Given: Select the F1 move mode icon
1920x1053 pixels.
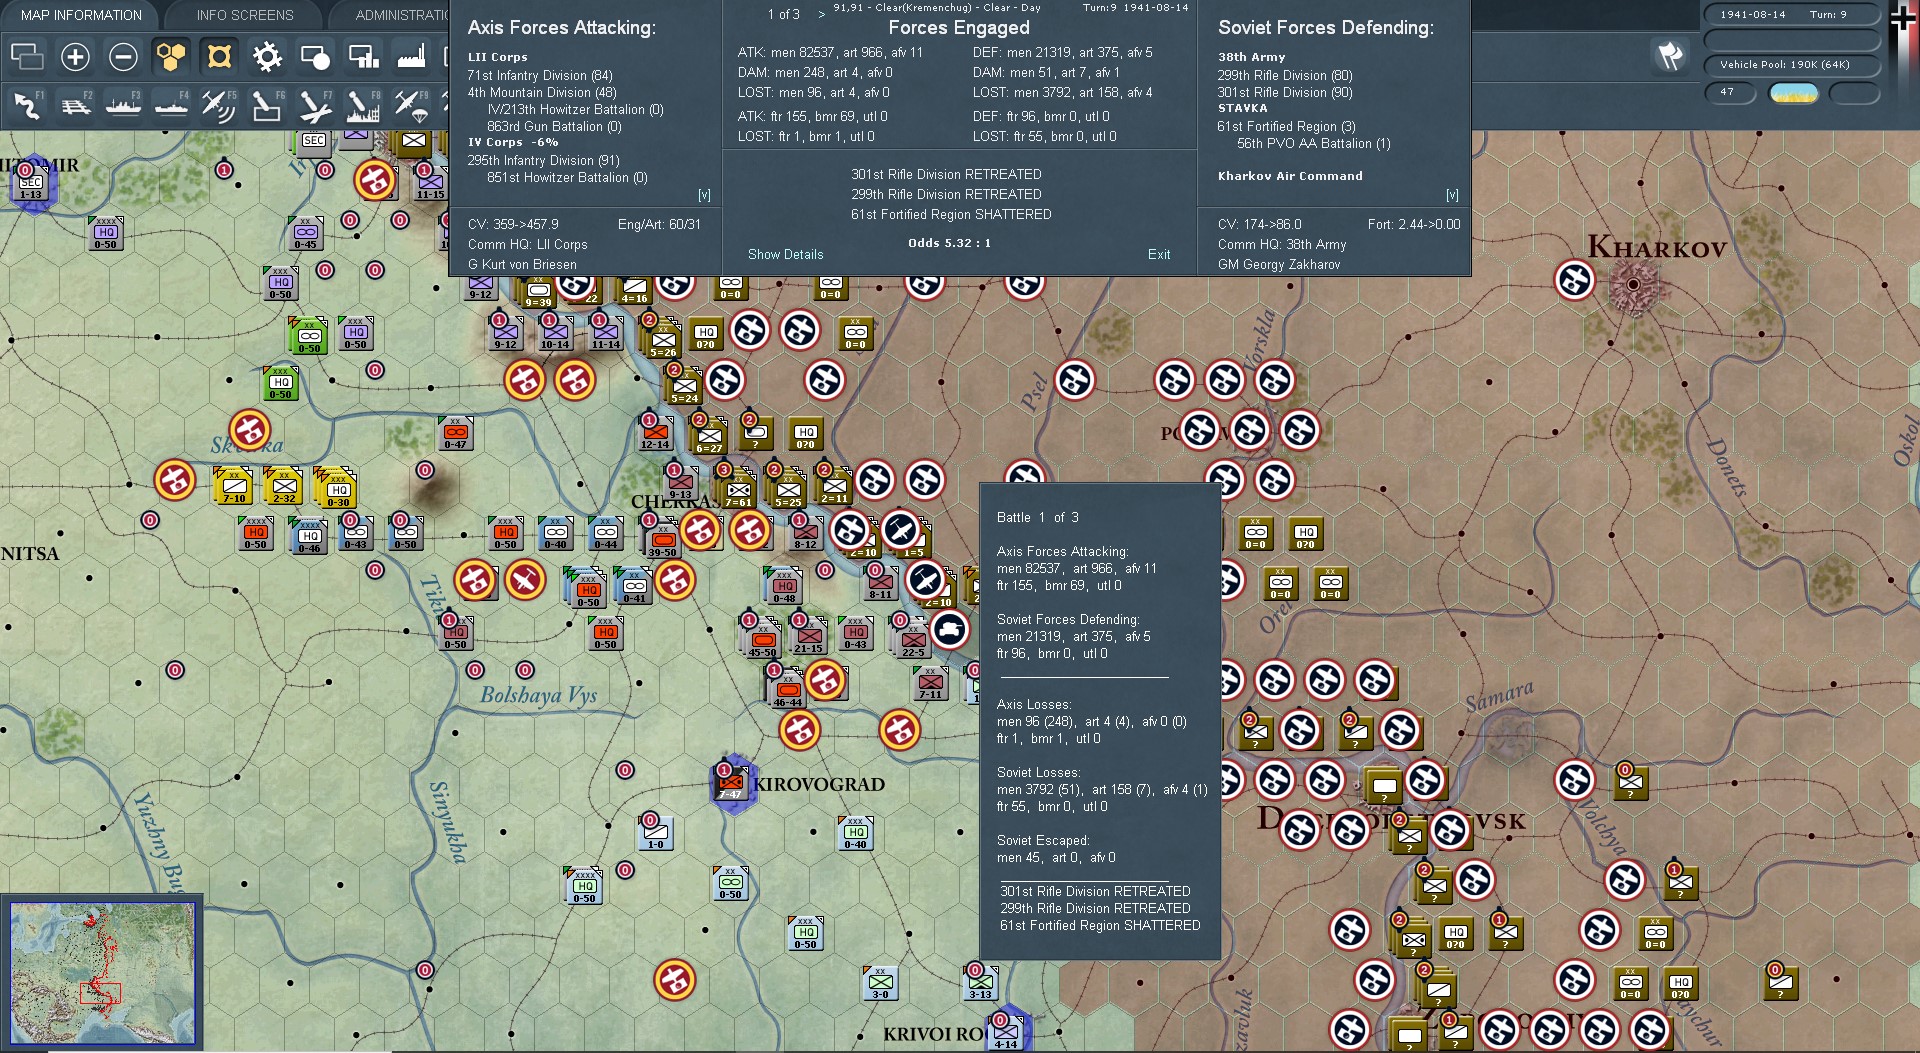Looking at the screenshot, I should pyautogui.click(x=27, y=105).
